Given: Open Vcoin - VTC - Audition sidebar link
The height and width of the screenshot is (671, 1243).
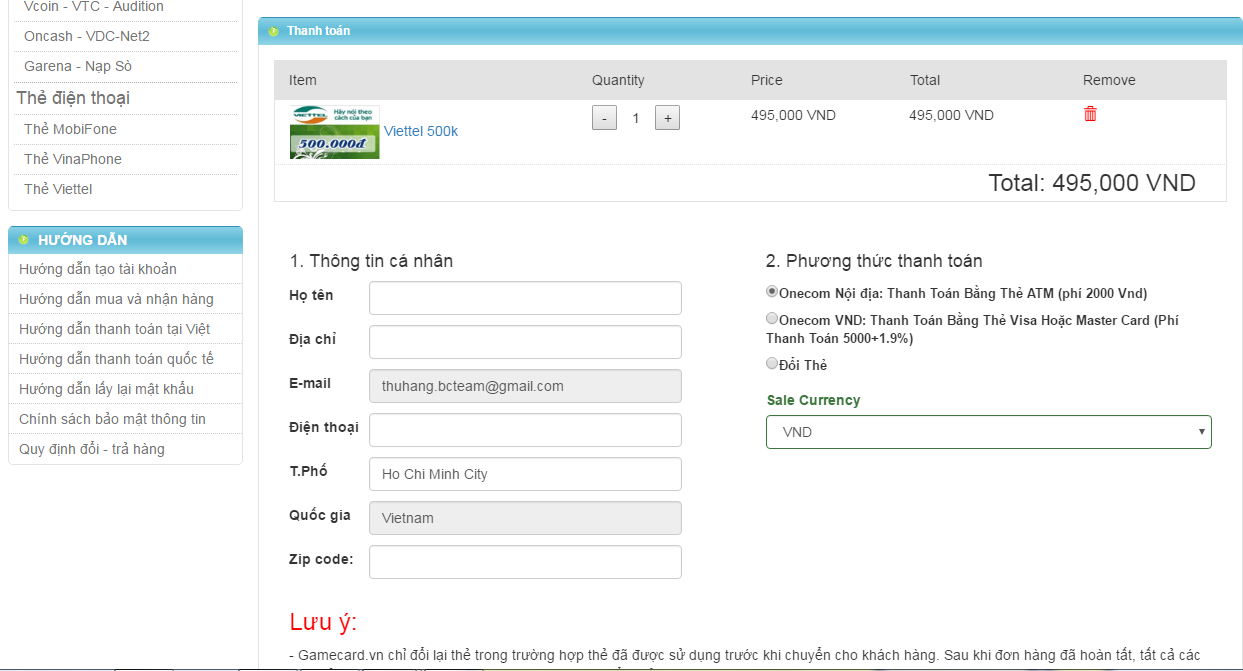Looking at the screenshot, I should coord(94,7).
